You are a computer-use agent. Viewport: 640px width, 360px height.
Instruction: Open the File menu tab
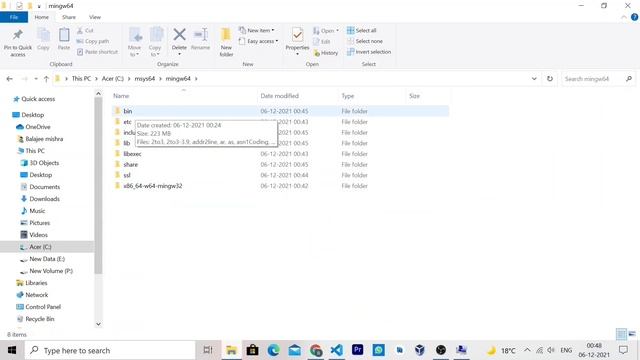click(14, 17)
